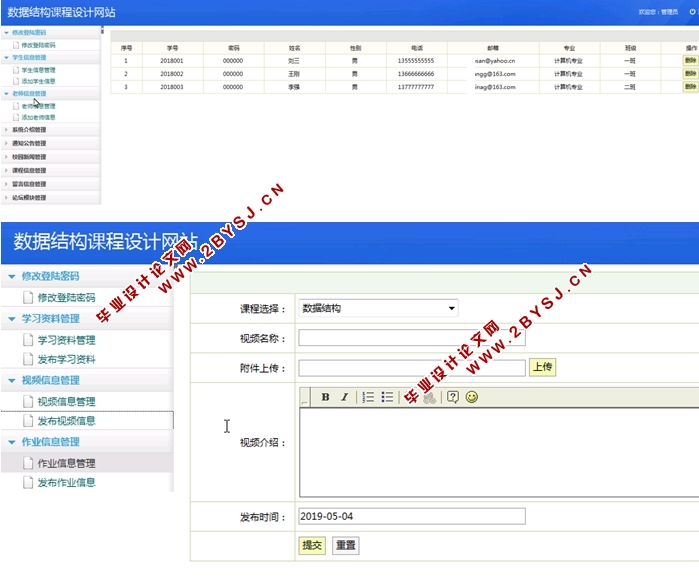Image resolution: width=699 pixels, height=586 pixels.
Task: Insert bulleted list in video intro editor
Action: [387, 397]
